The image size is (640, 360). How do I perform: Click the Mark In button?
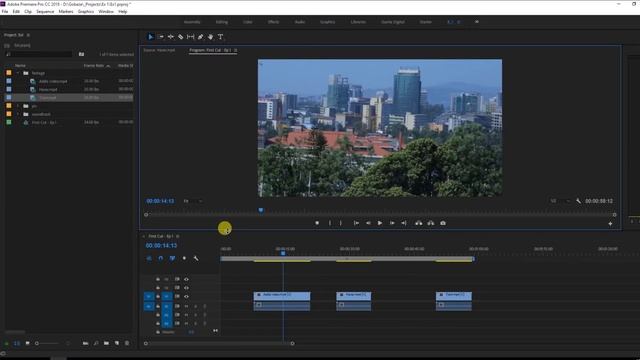click(x=330, y=223)
